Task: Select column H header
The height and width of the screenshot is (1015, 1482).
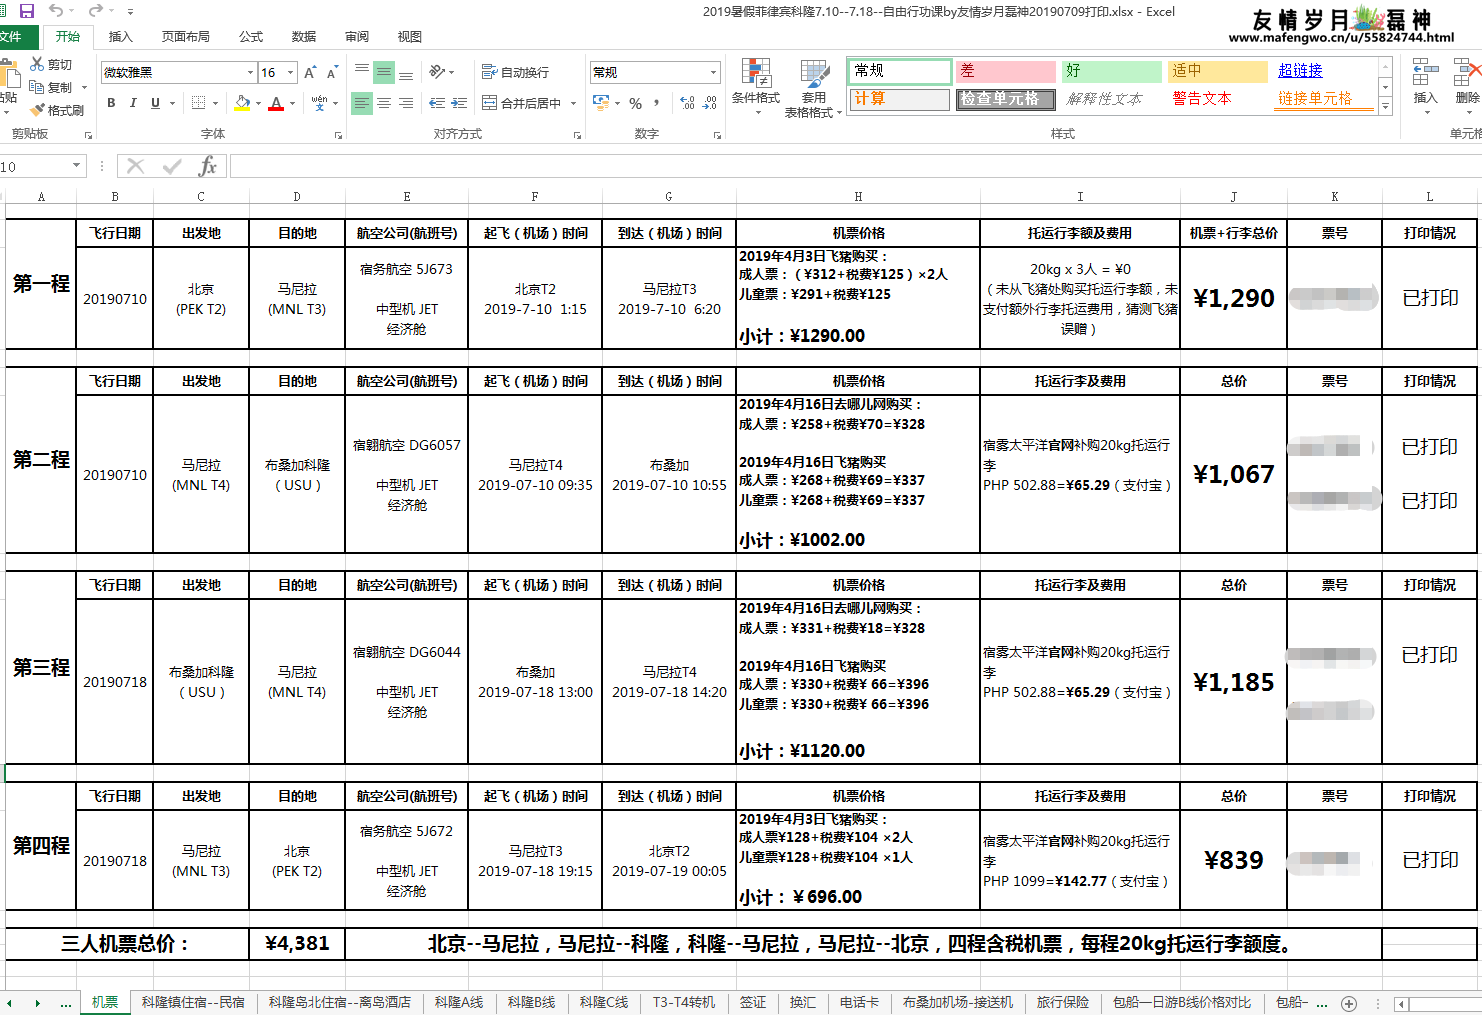Action: tap(858, 196)
